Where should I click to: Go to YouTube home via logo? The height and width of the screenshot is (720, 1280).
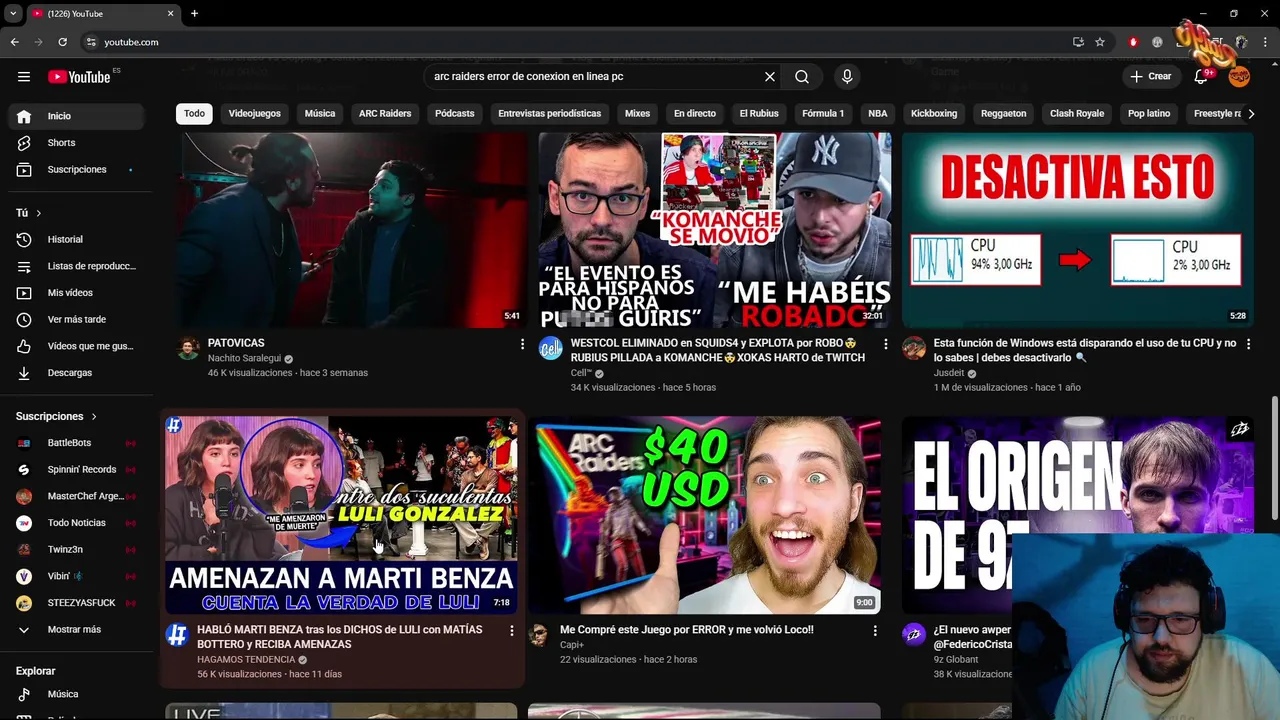coord(79,77)
